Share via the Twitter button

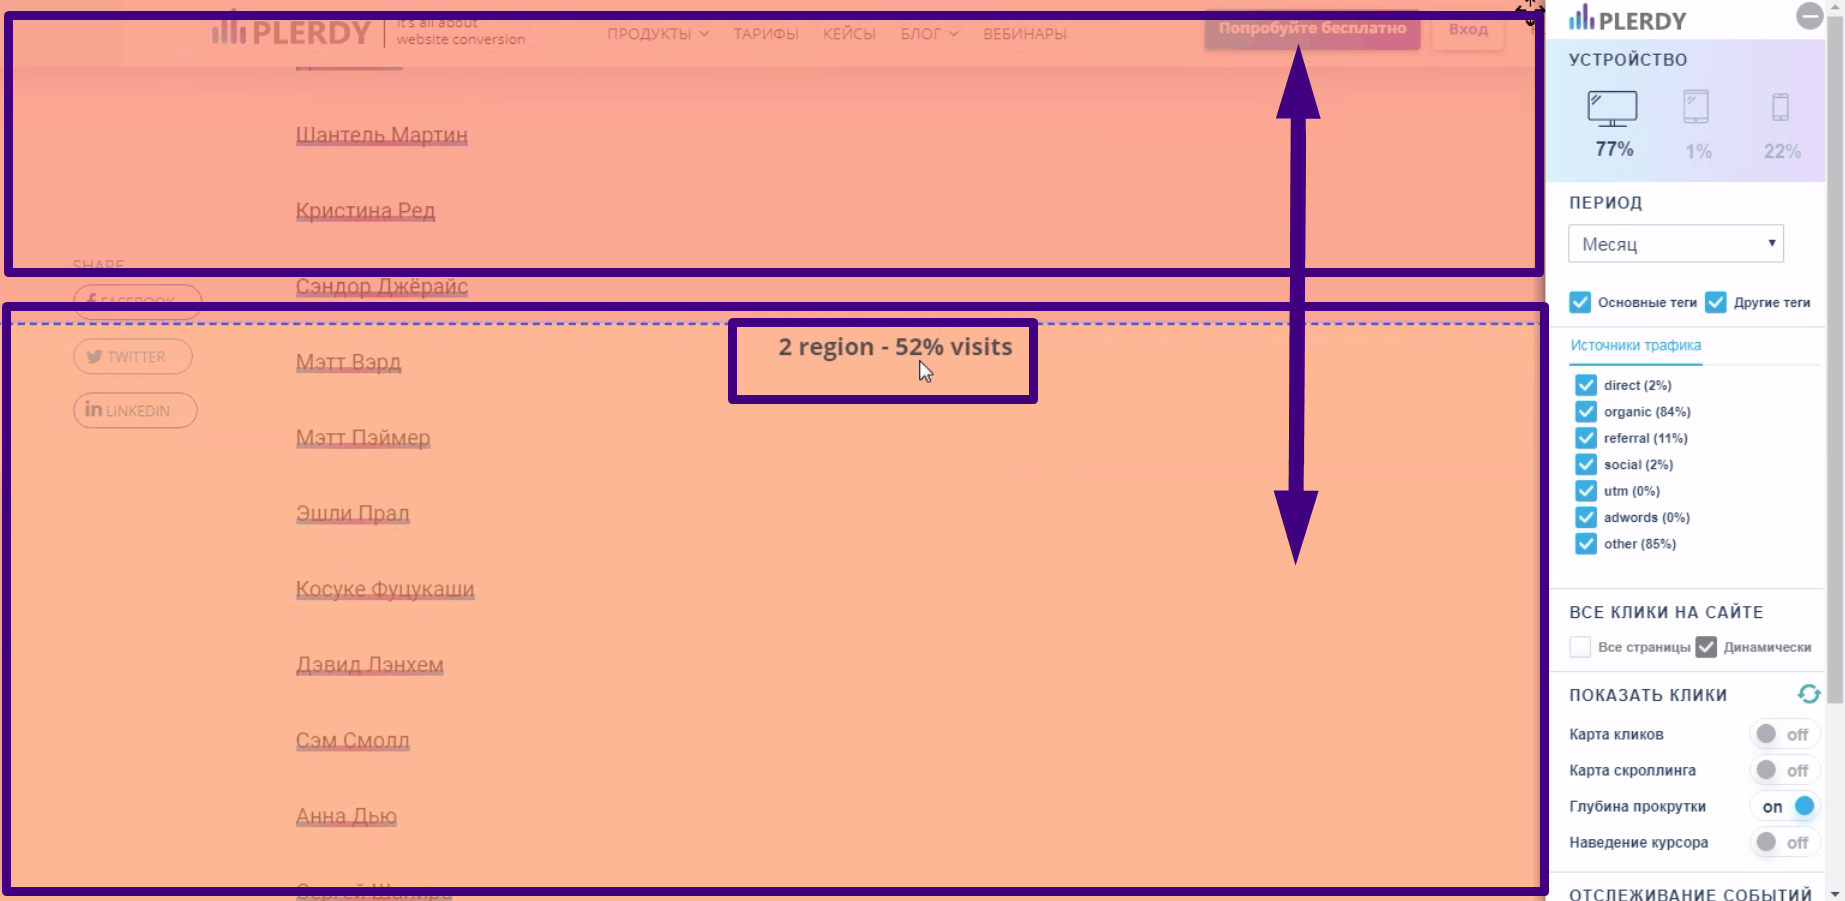pyautogui.click(x=133, y=357)
